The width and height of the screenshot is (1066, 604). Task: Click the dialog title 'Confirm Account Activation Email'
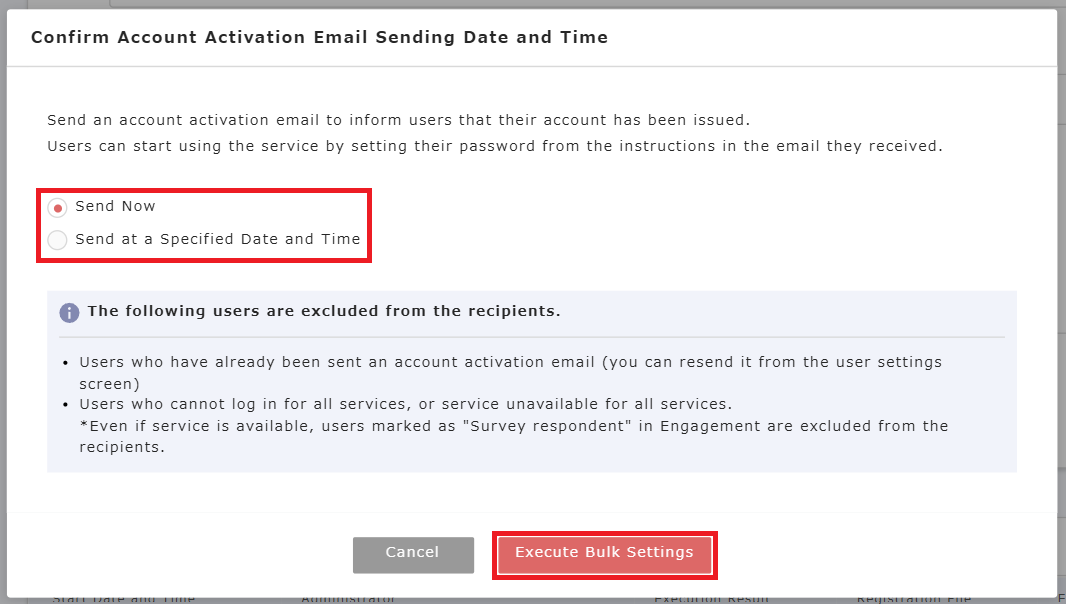point(319,38)
